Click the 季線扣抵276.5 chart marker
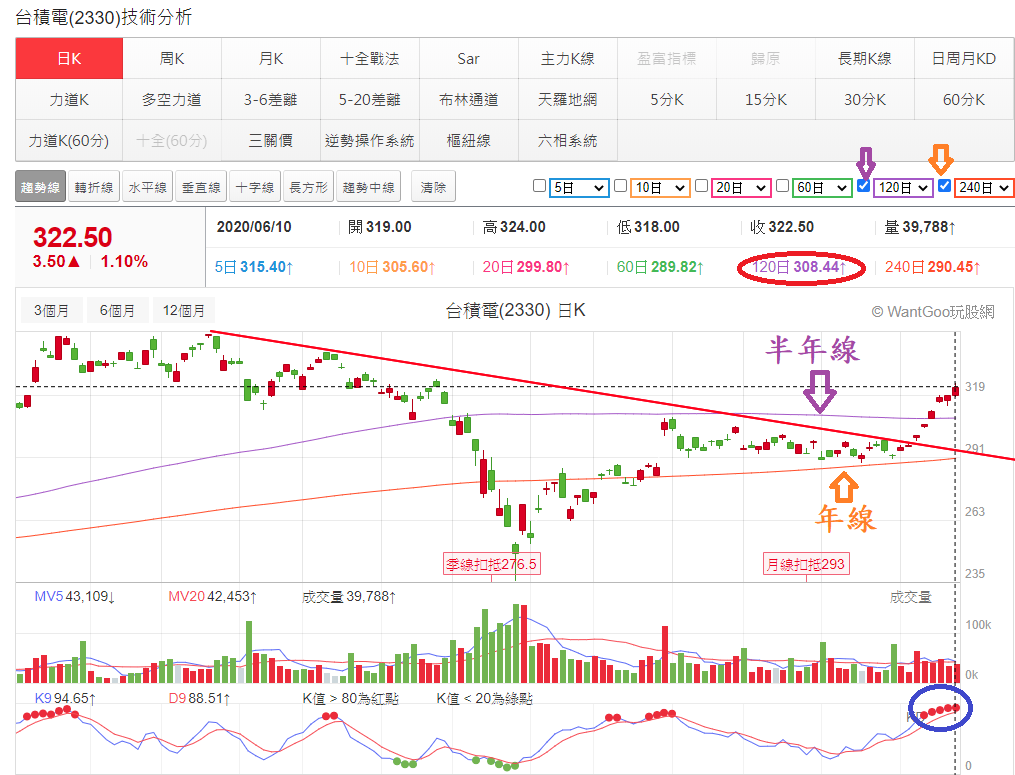This screenshot has height=775, width=1015. click(x=491, y=564)
